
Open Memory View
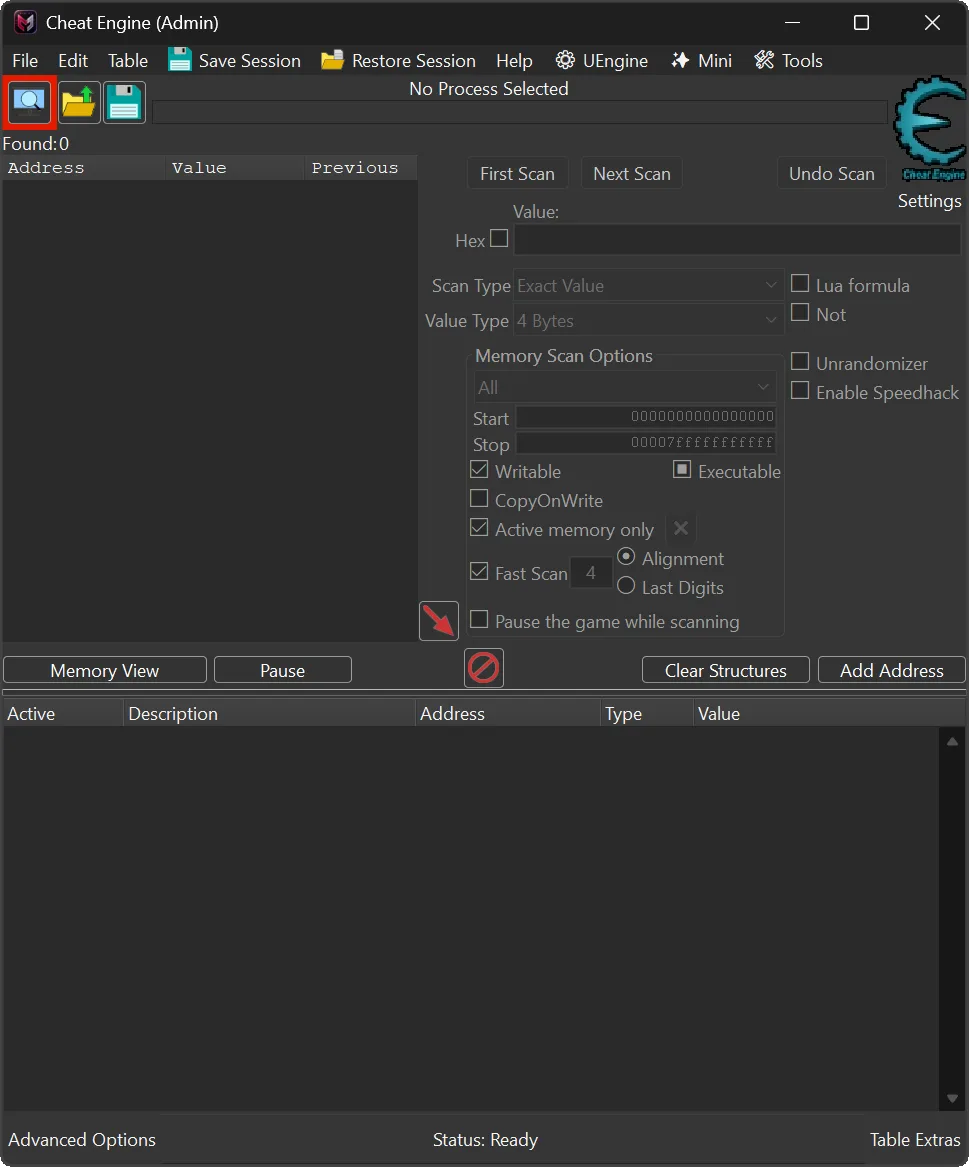tap(105, 671)
